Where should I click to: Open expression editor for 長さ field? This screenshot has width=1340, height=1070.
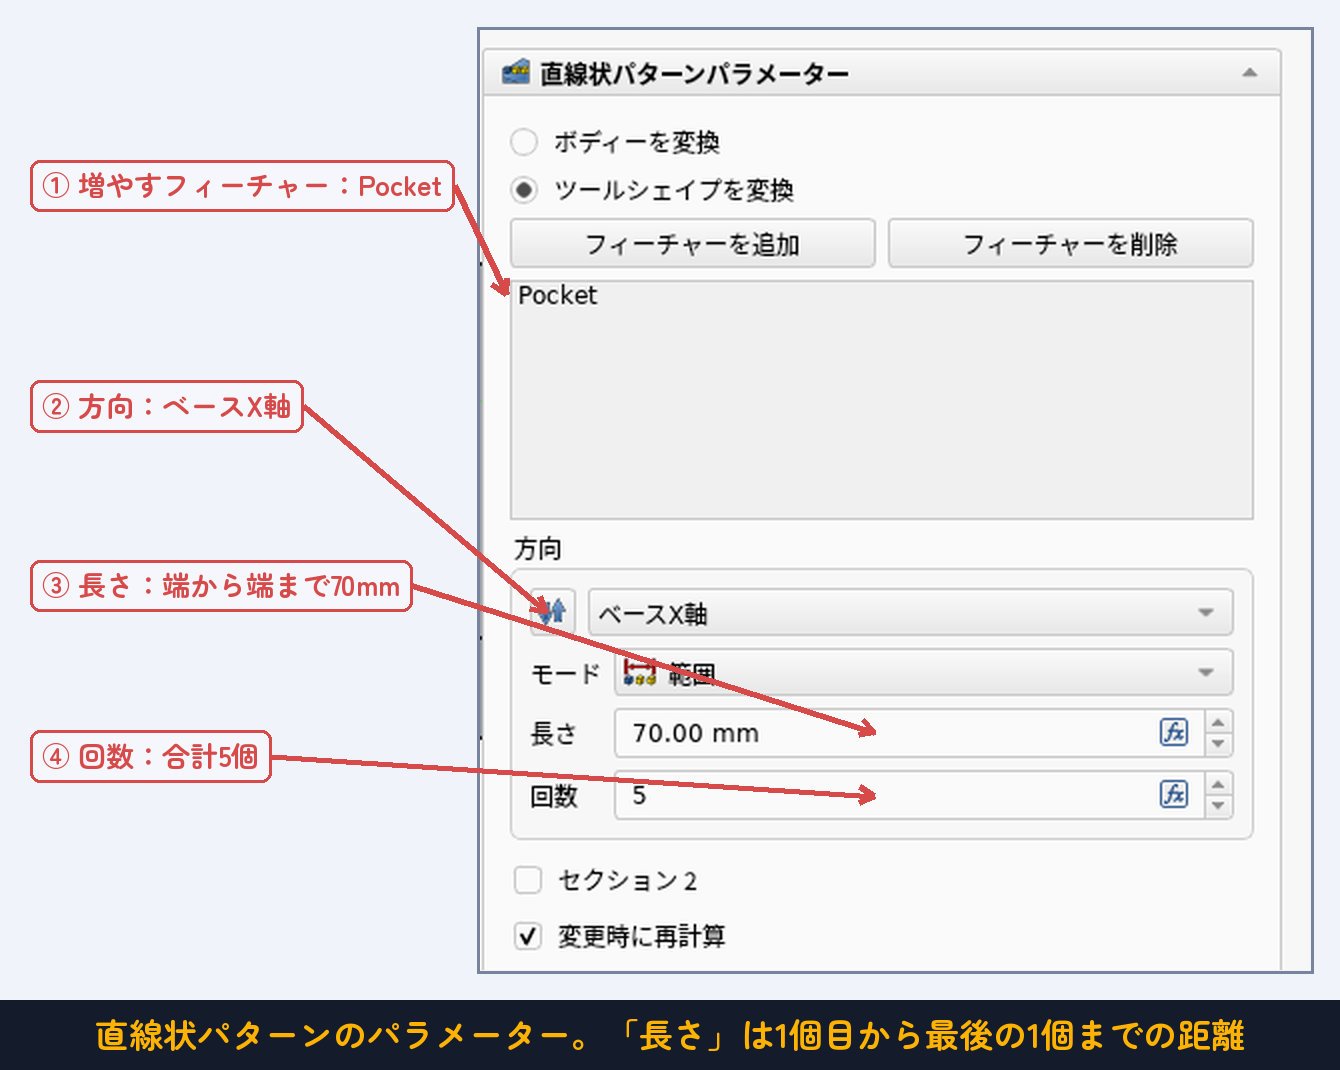(x=1174, y=732)
